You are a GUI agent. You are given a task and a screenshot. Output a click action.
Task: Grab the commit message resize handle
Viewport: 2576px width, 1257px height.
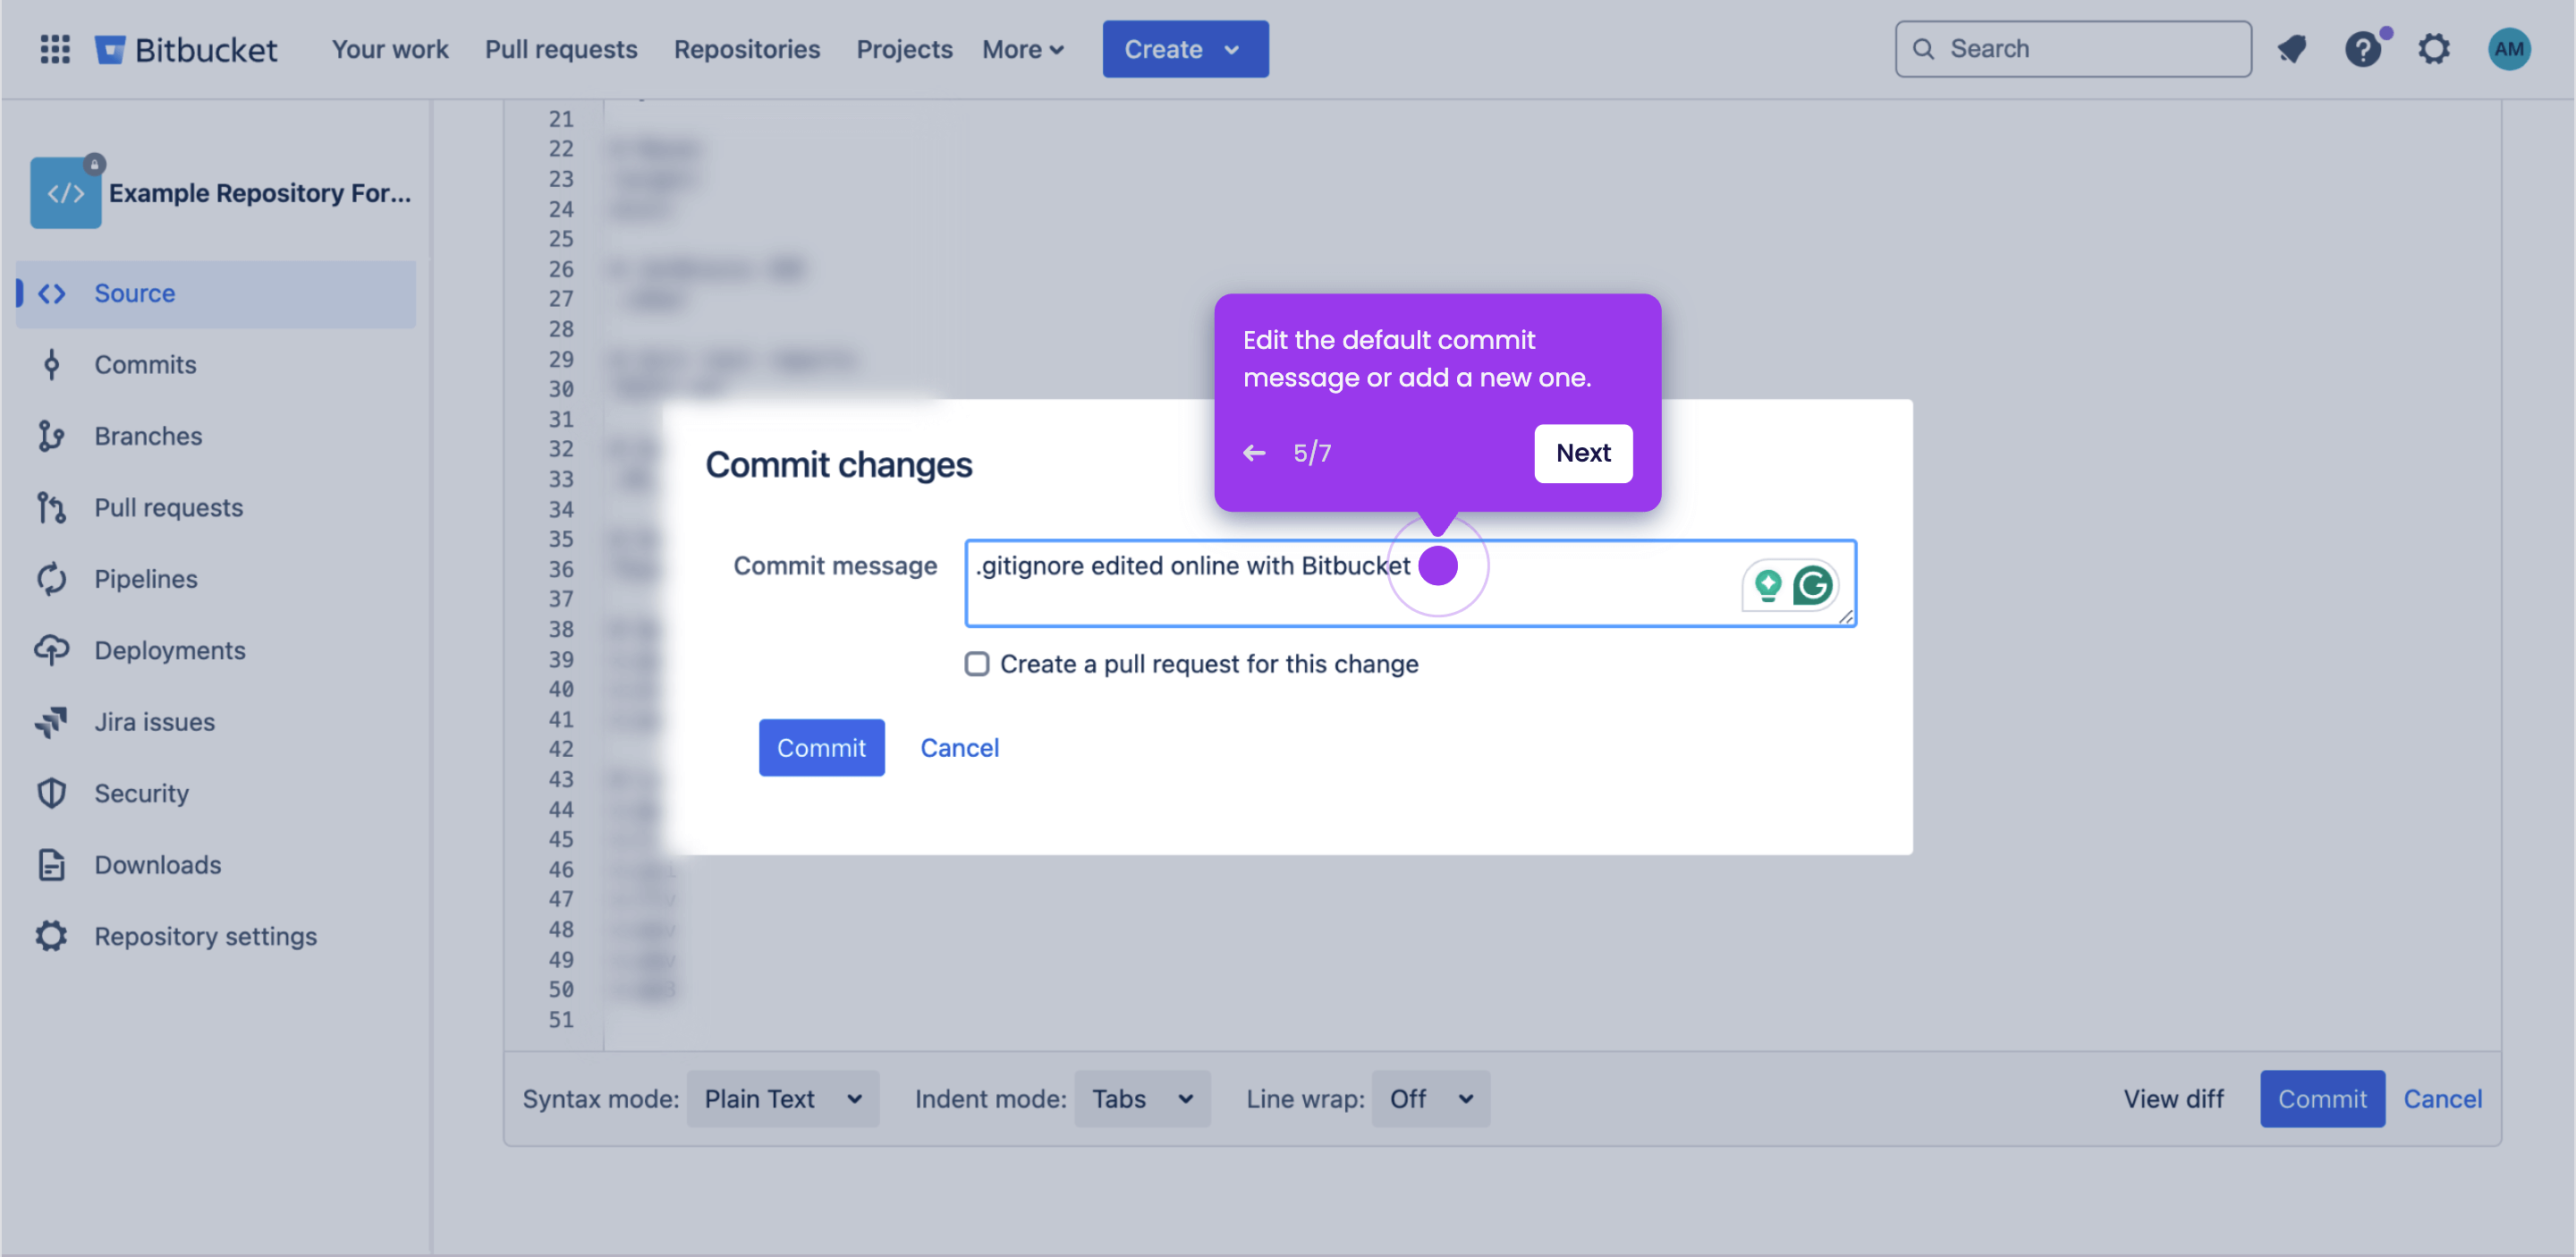click(x=1846, y=617)
